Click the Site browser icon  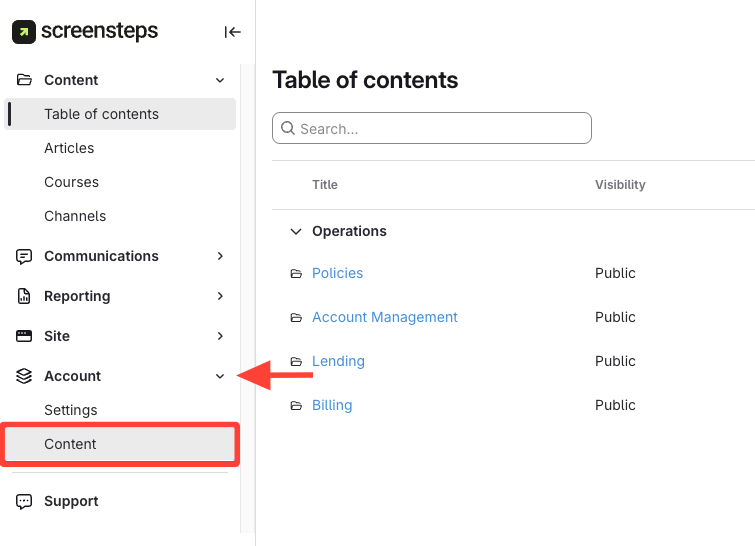(25, 336)
